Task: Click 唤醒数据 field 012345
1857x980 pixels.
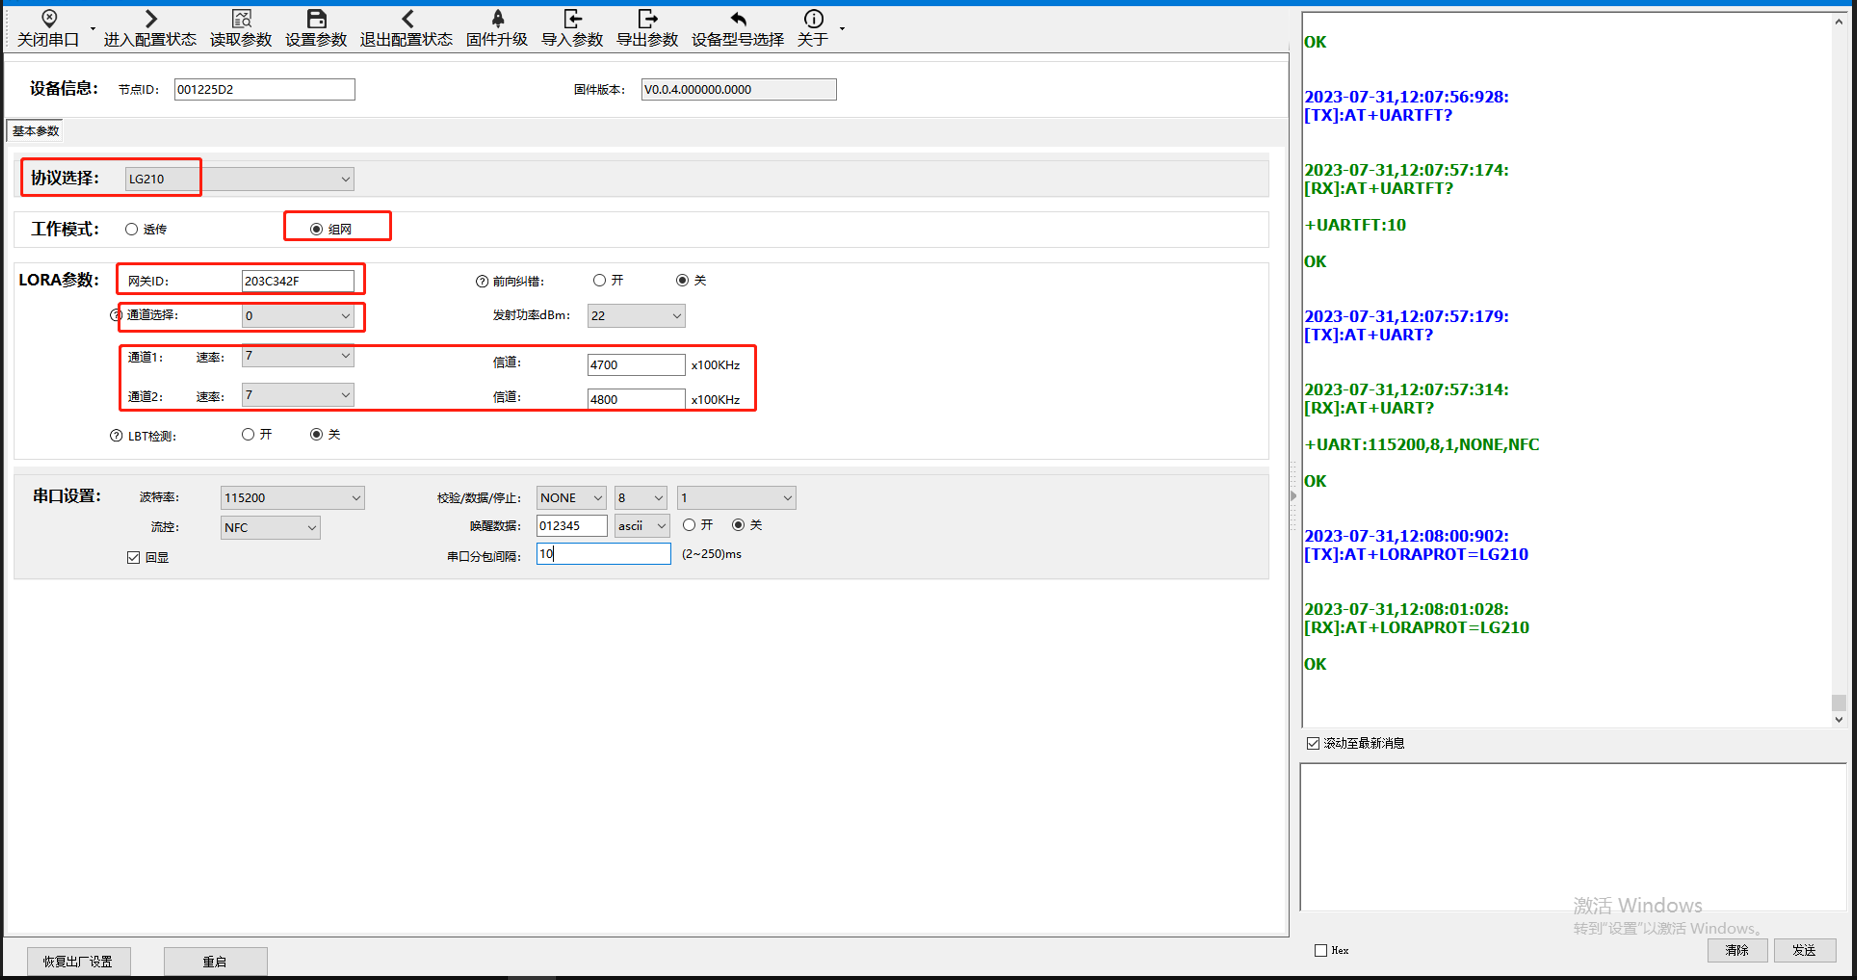Action: click(571, 525)
